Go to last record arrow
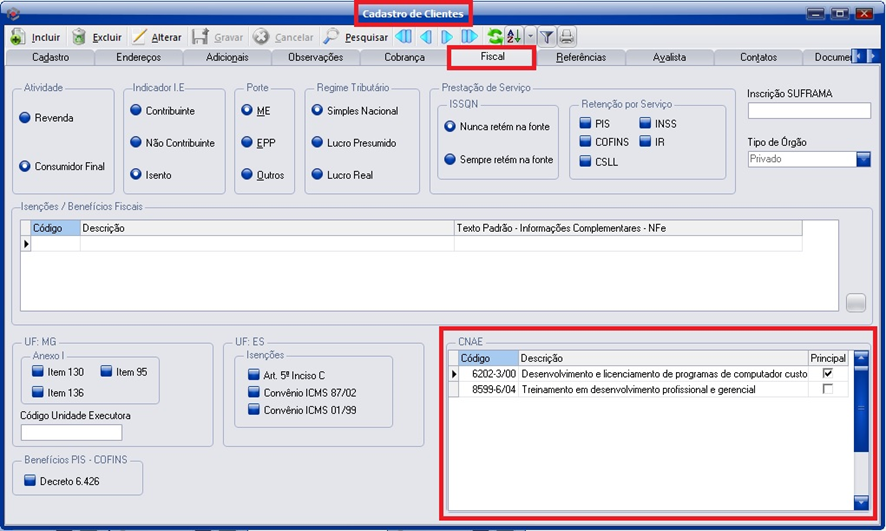The image size is (886, 531). click(x=470, y=37)
